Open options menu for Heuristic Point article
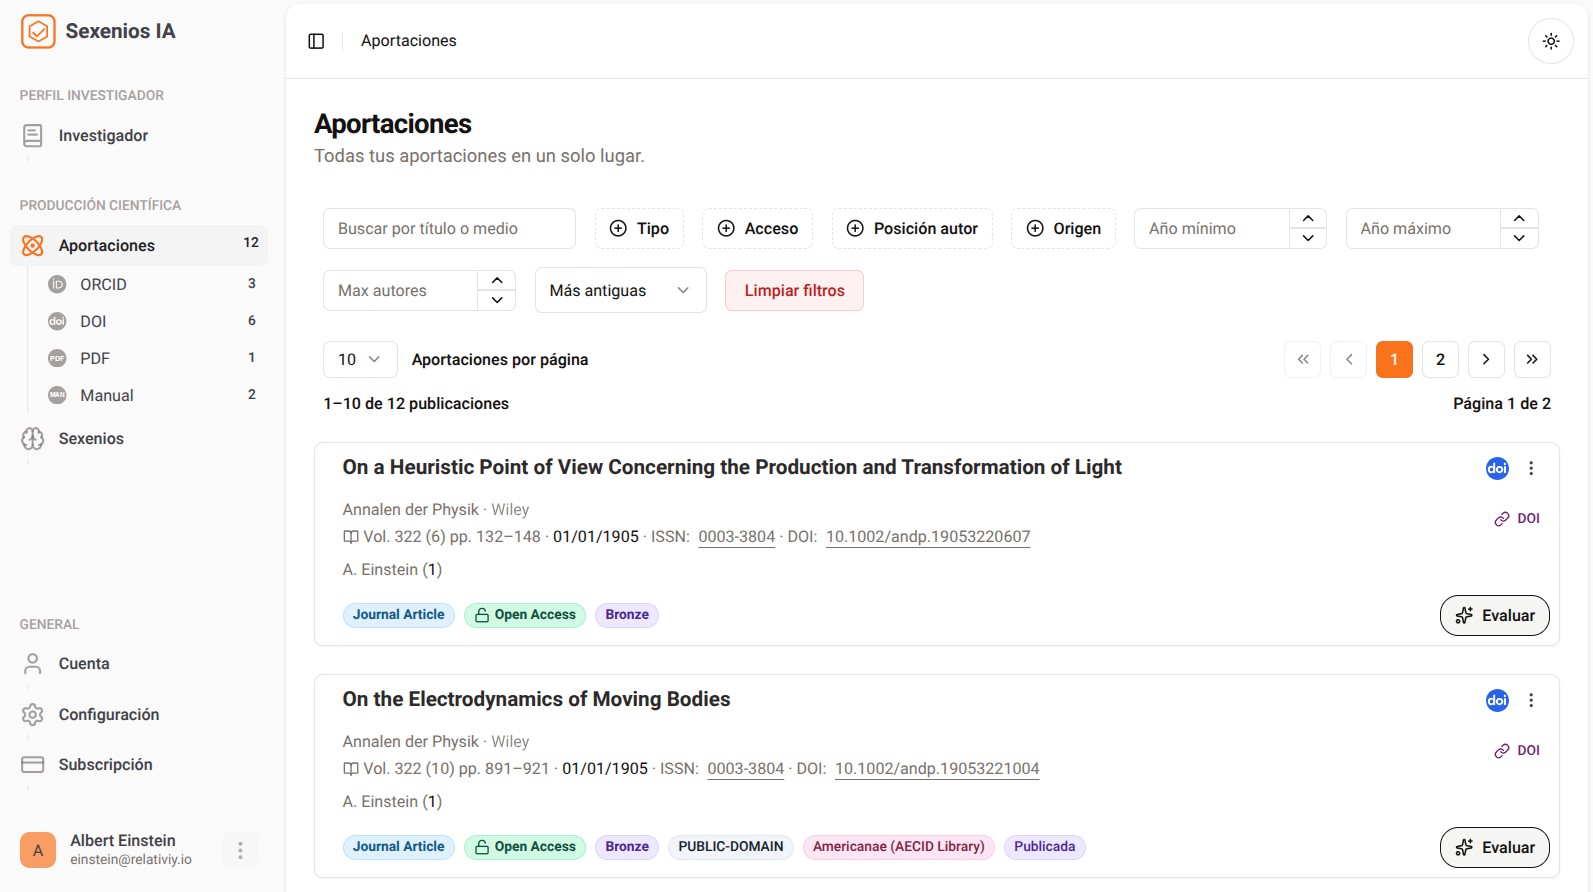Screen dimensions: 1593x892 (x=1530, y=468)
